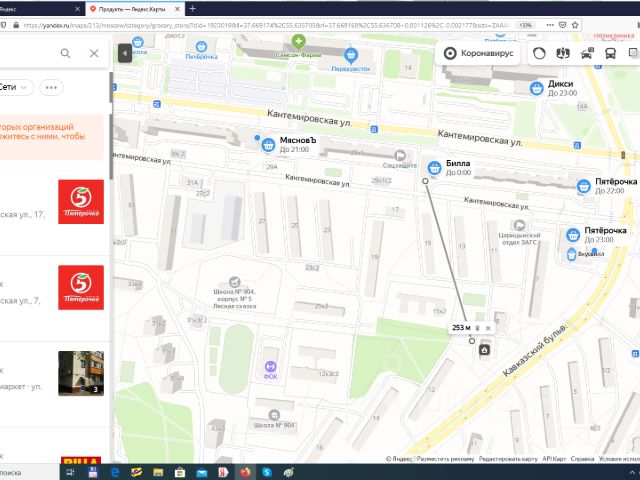Open a new browser tab
Screen dimensions: 640x480
point(192,9)
